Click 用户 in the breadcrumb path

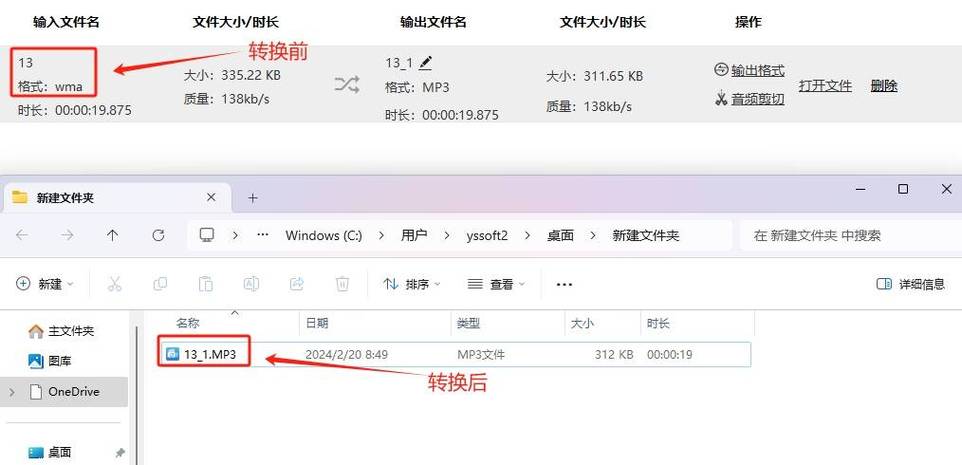coord(414,236)
